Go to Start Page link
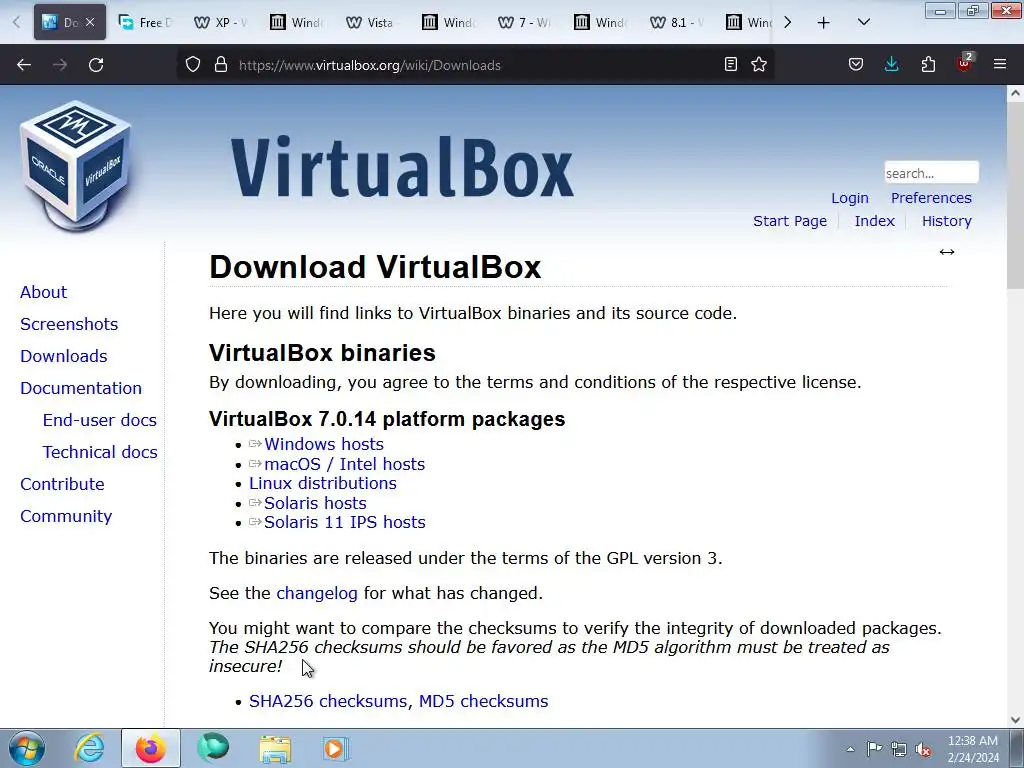Screen dimensions: 1024x768 [790, 221]
